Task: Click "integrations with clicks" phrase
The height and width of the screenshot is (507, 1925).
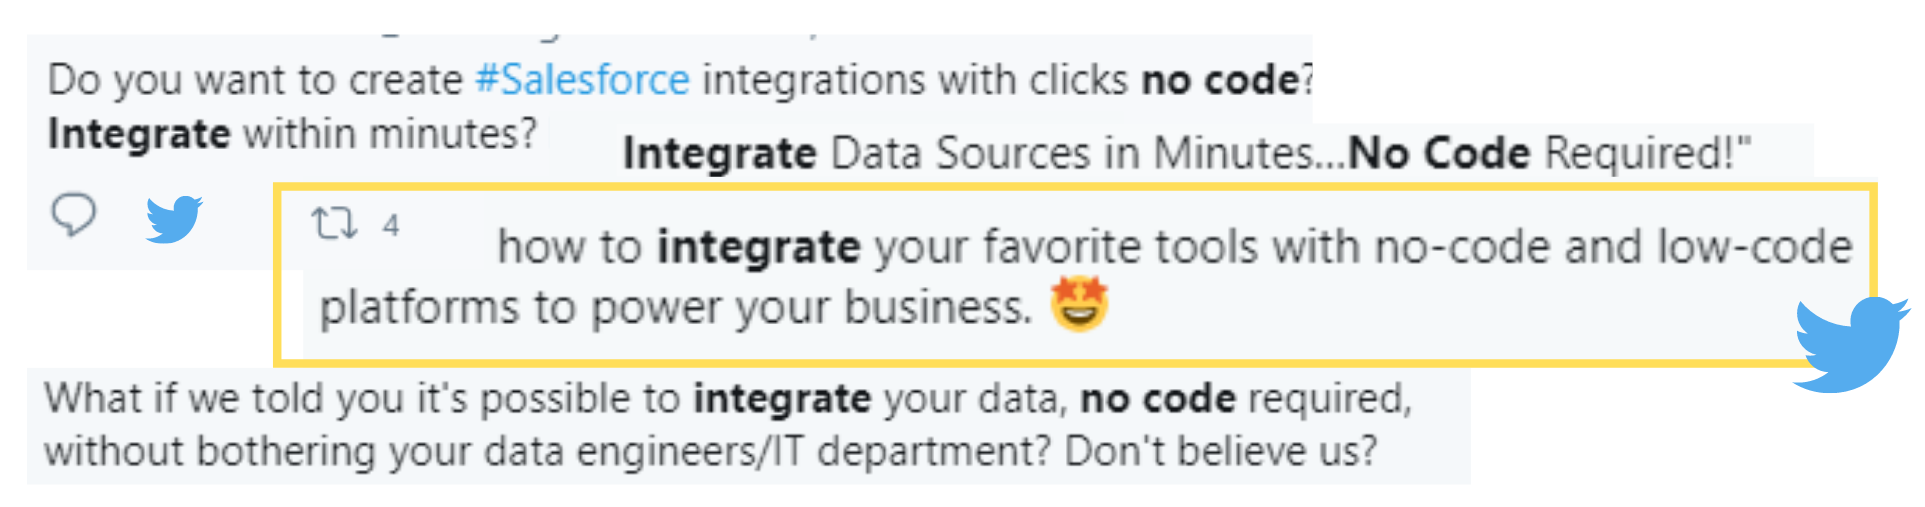Action: [x=915, y=80]
